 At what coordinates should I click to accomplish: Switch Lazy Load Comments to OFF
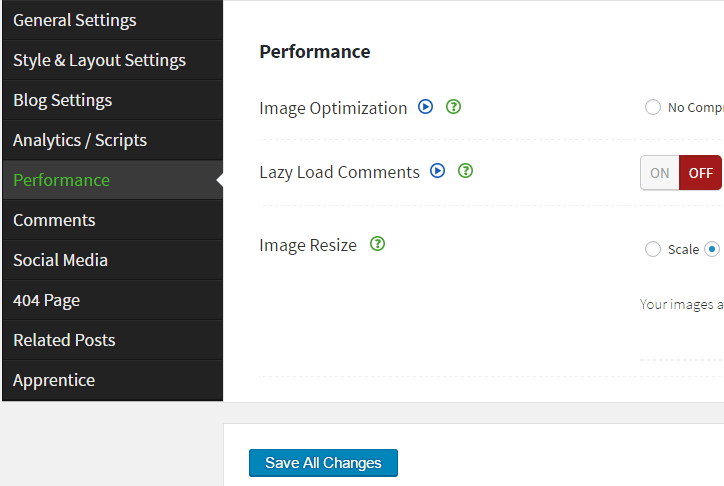(x=700, y=172)
